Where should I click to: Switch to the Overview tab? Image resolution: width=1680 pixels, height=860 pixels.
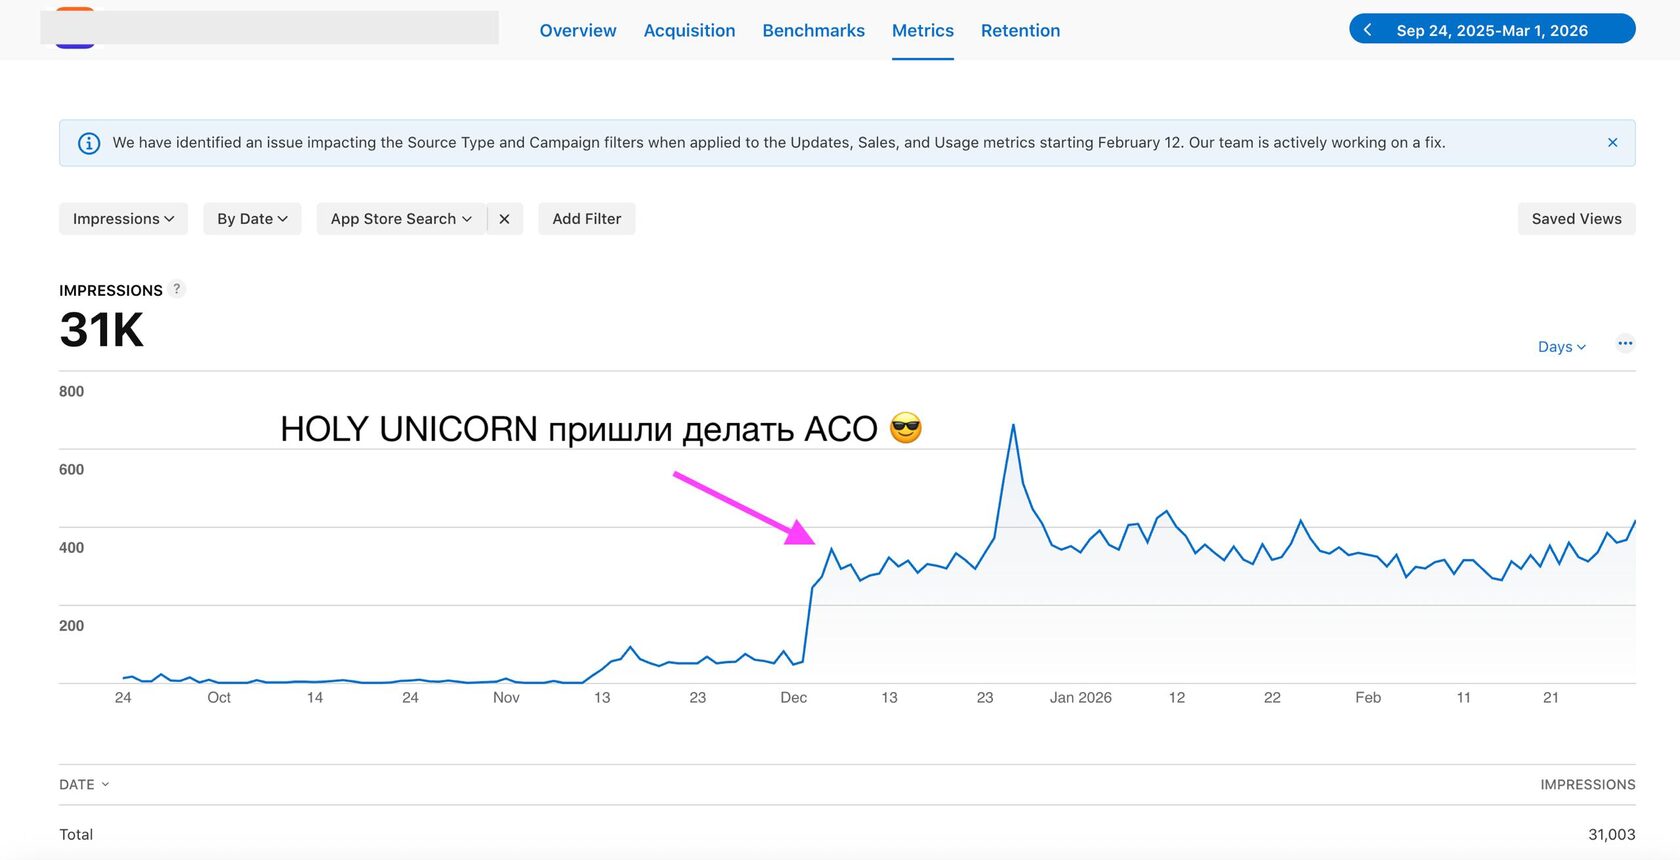(x=578, y=31)
